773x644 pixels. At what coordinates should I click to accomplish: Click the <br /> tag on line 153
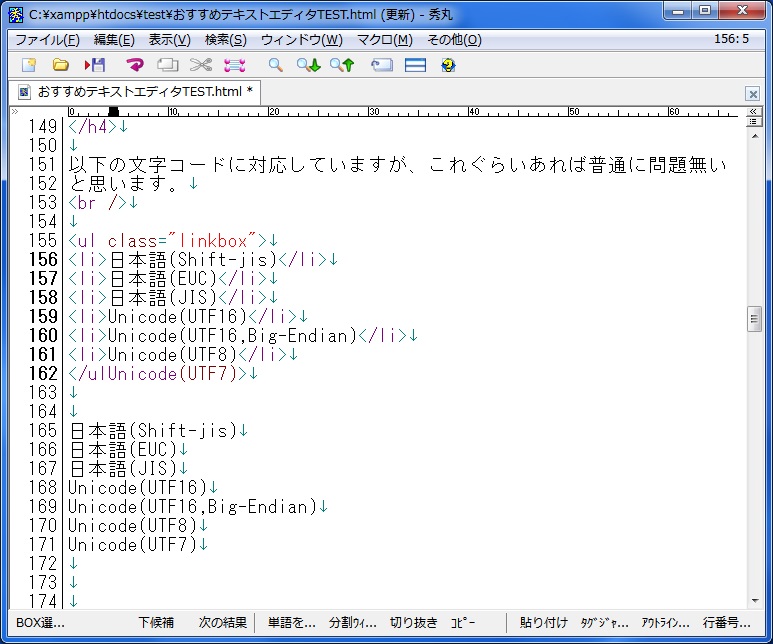98,203
